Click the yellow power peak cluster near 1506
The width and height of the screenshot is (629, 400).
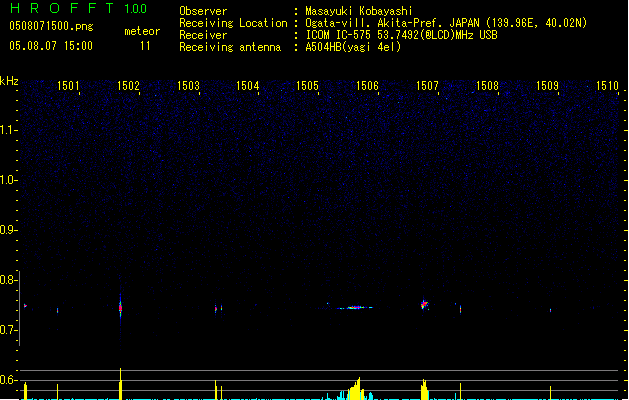[355, 389]
